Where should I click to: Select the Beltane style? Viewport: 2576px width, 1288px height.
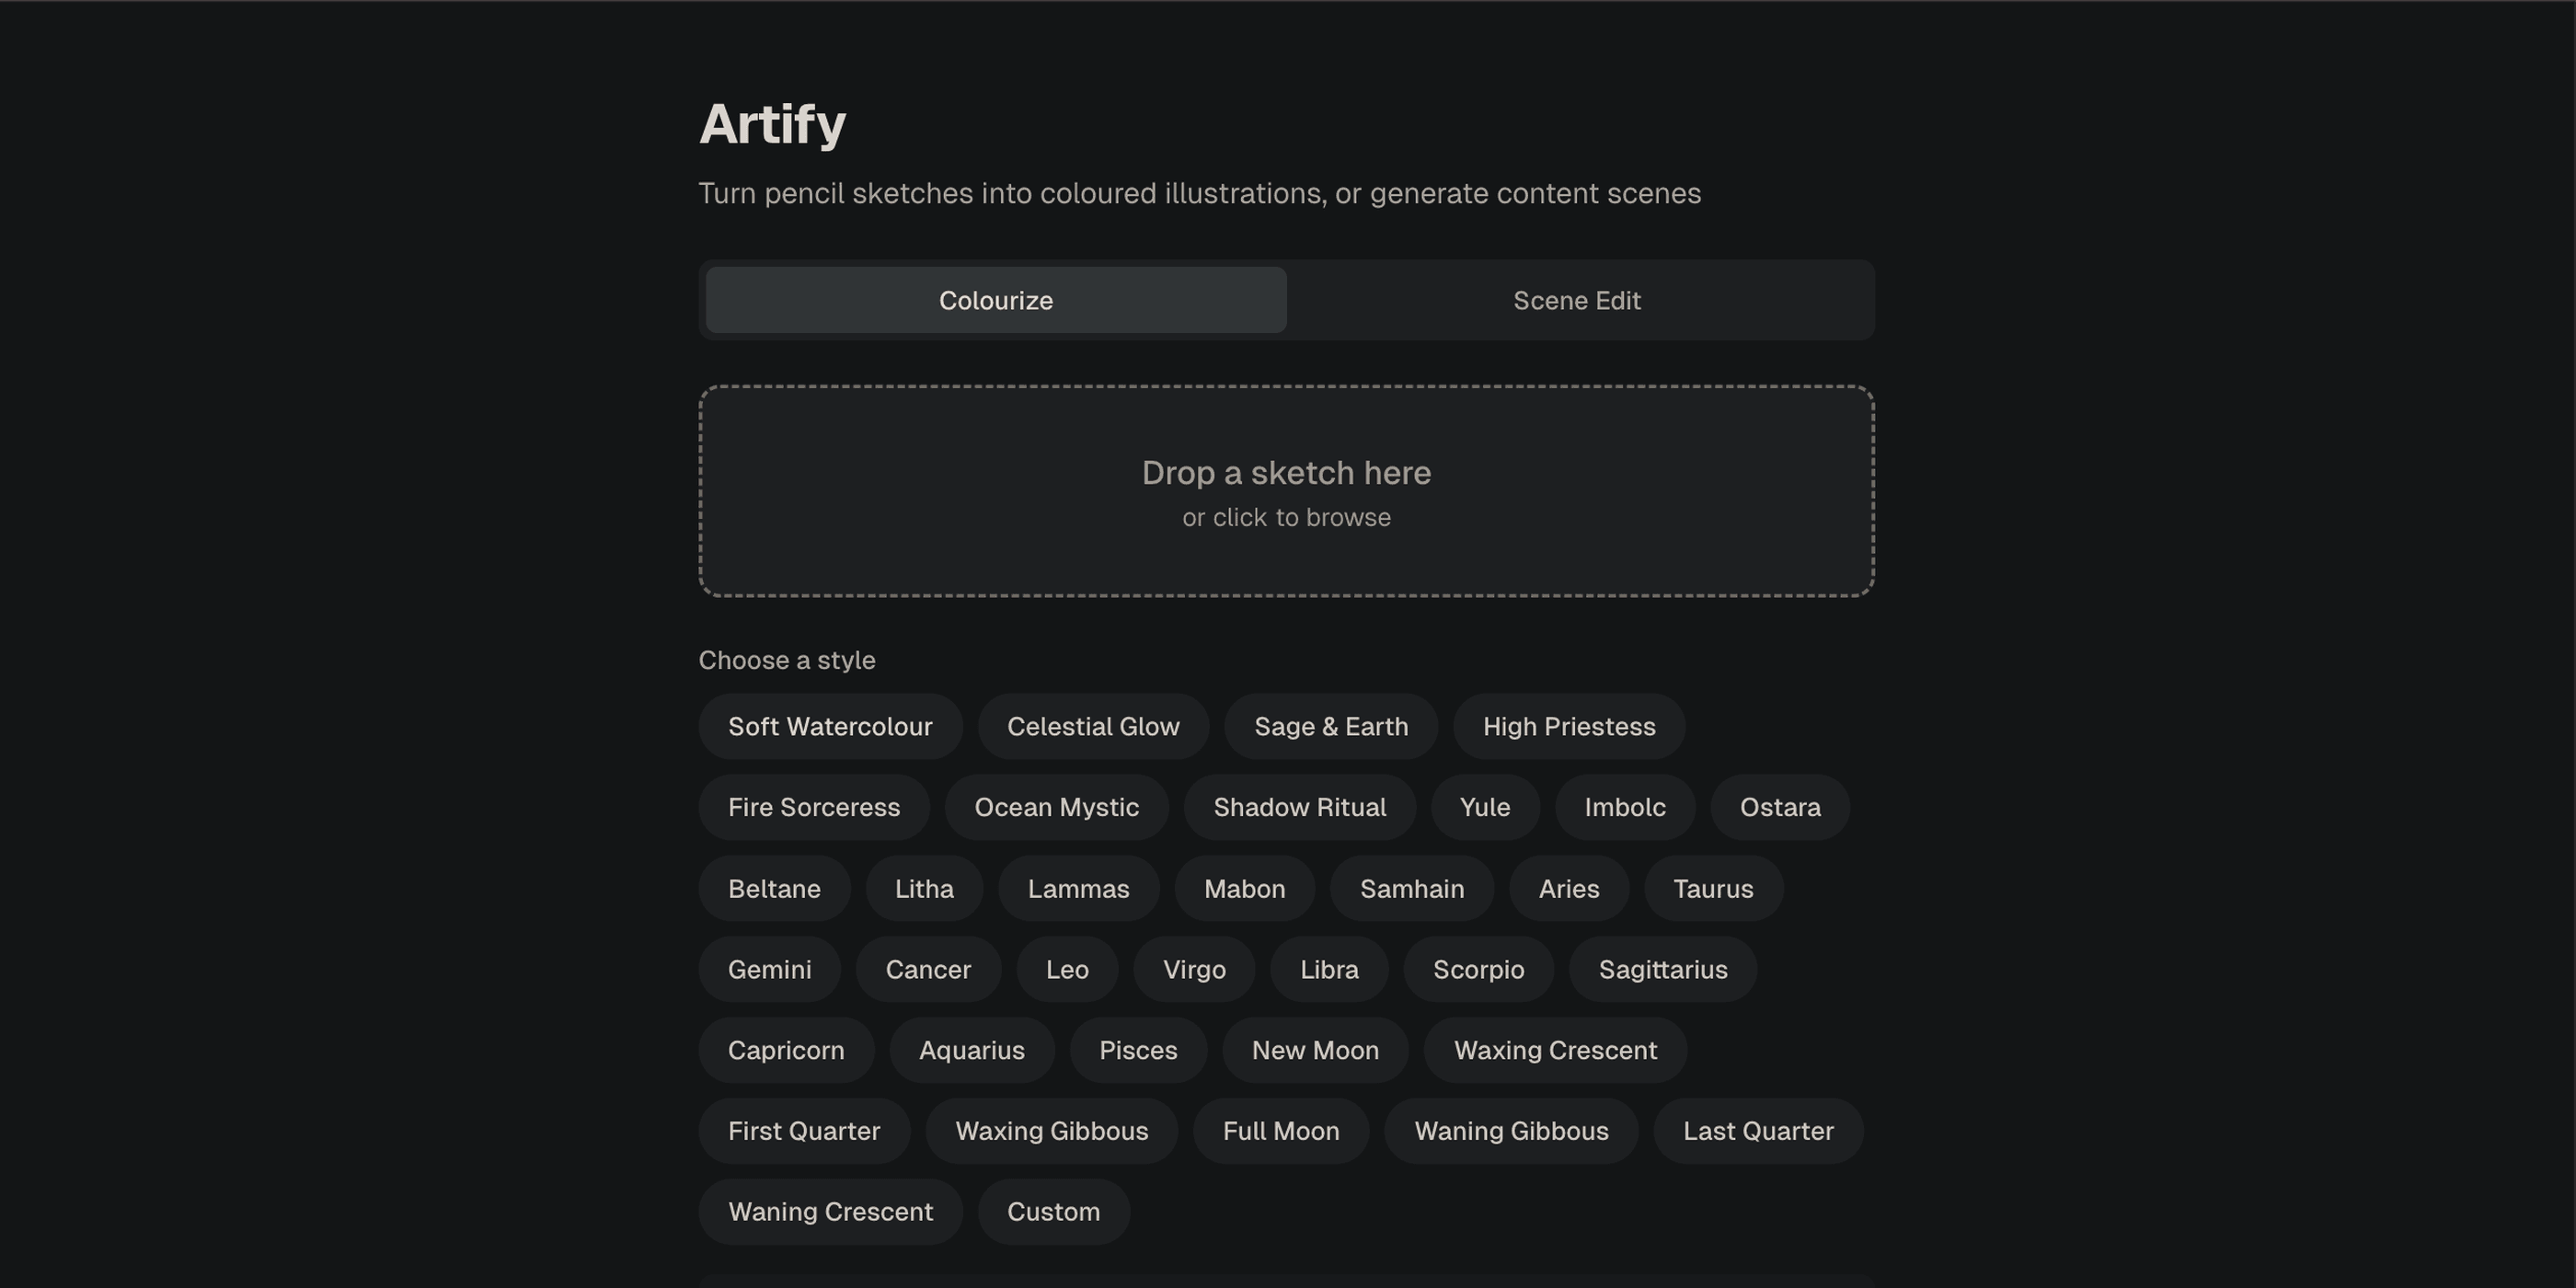point(774,888)
